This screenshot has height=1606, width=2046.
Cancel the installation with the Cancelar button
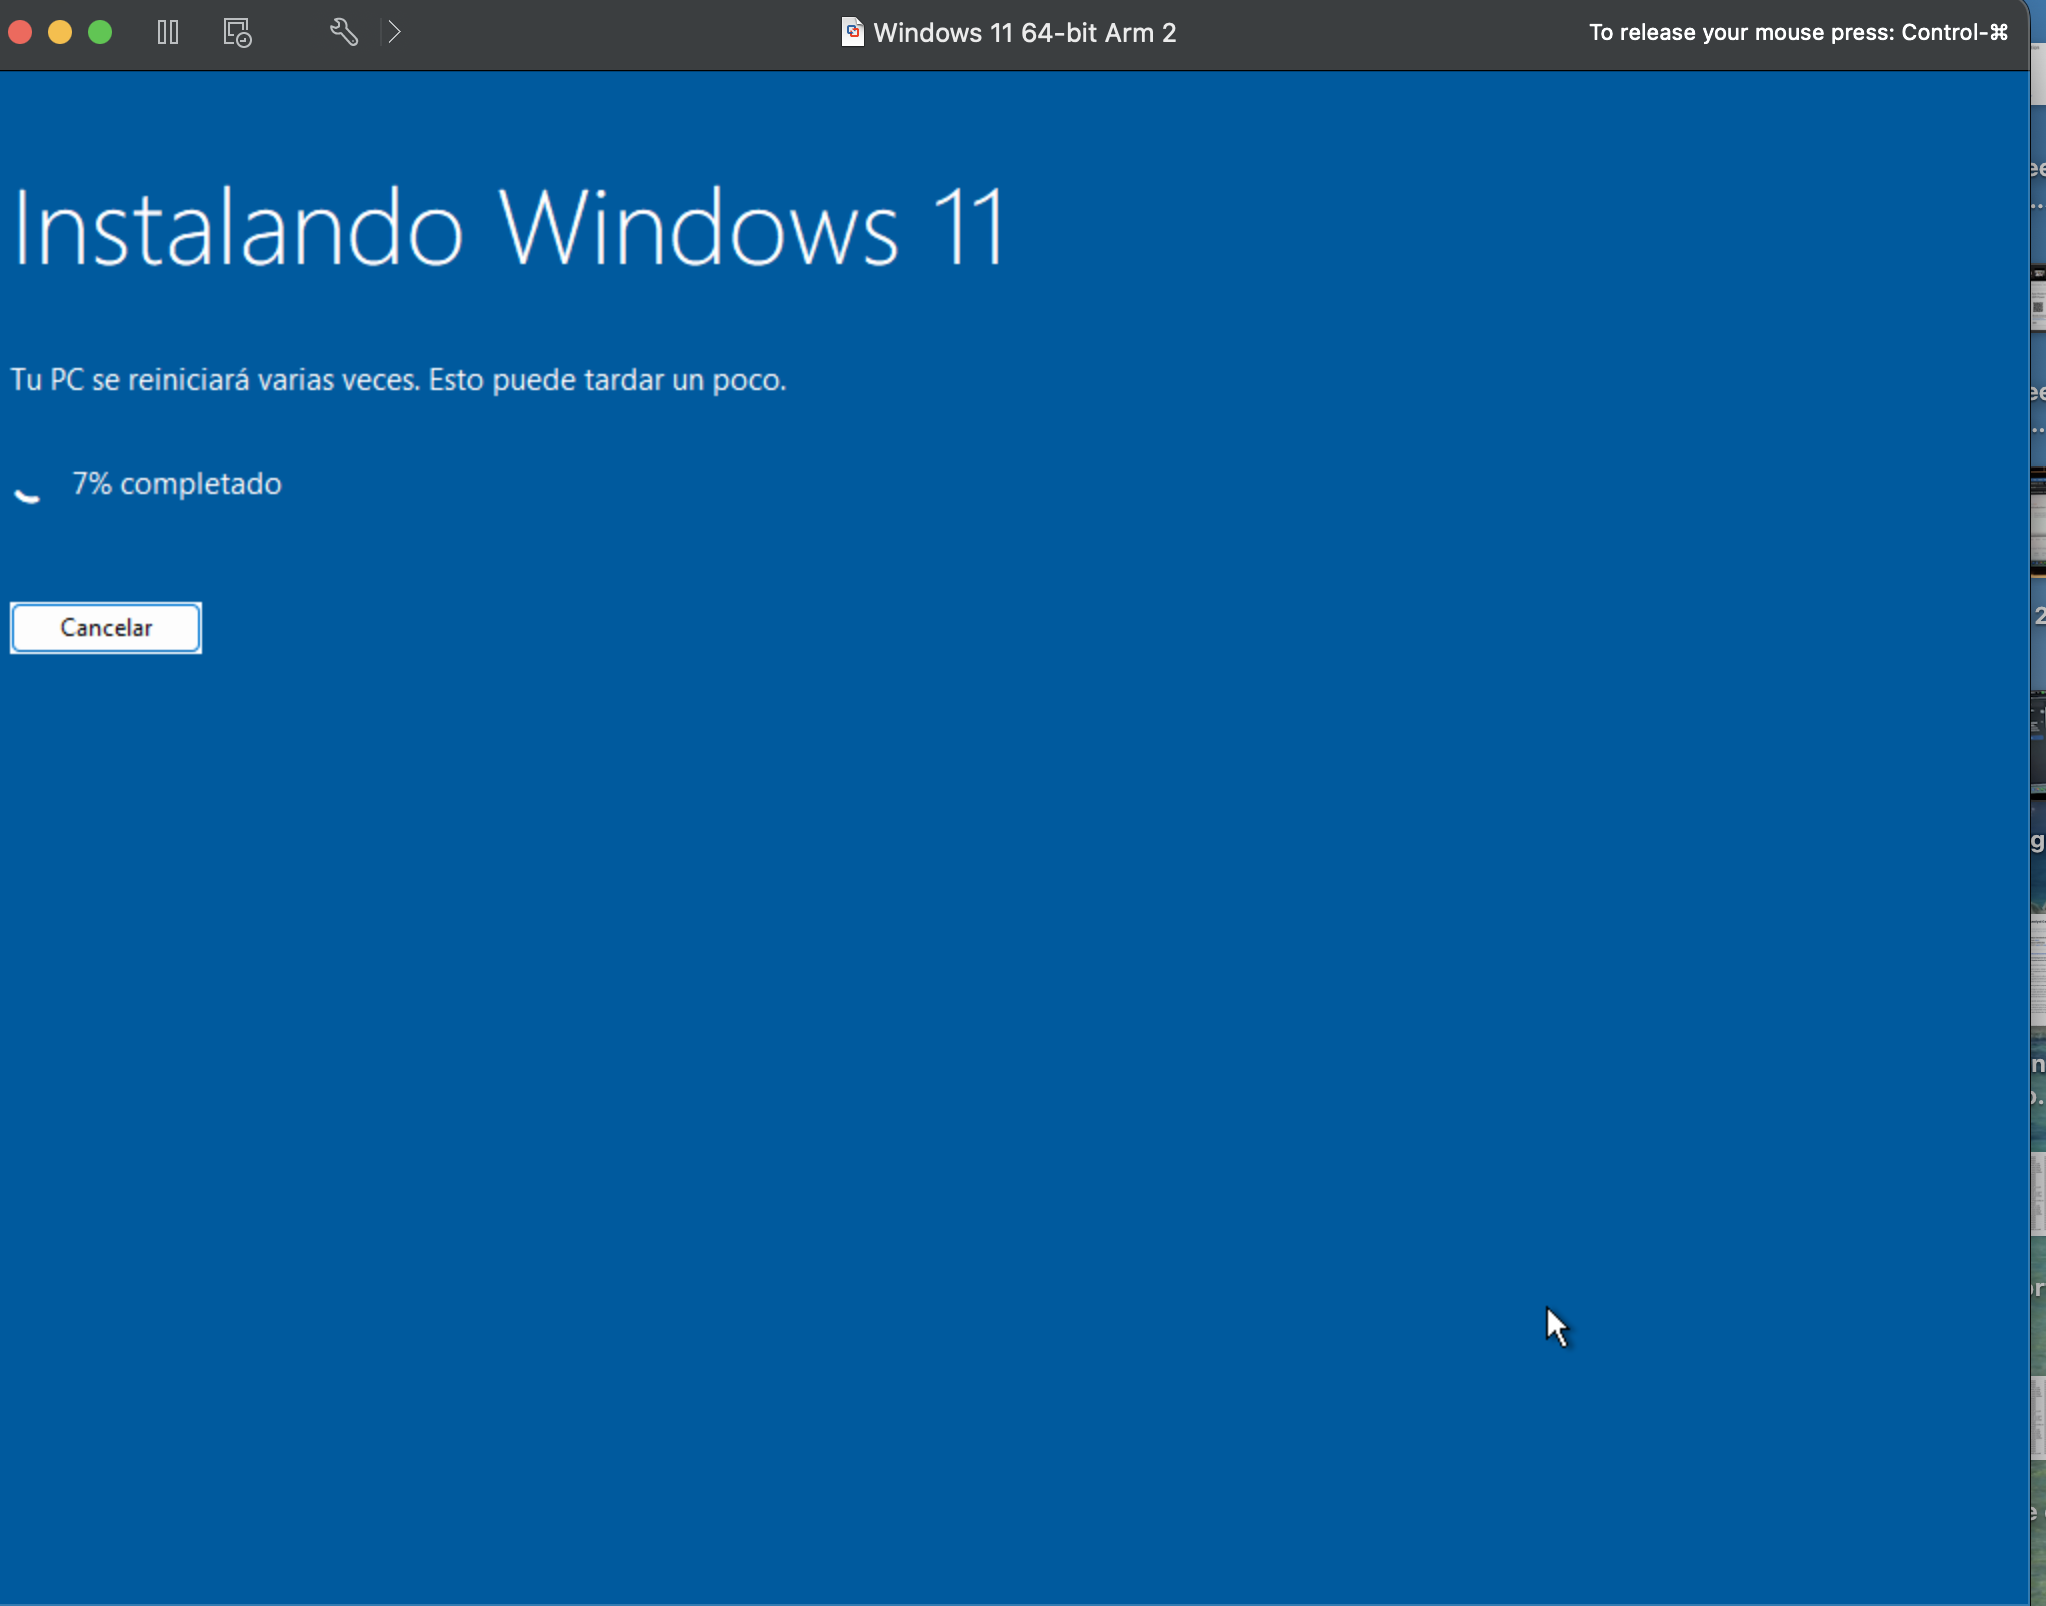[105, 627]
